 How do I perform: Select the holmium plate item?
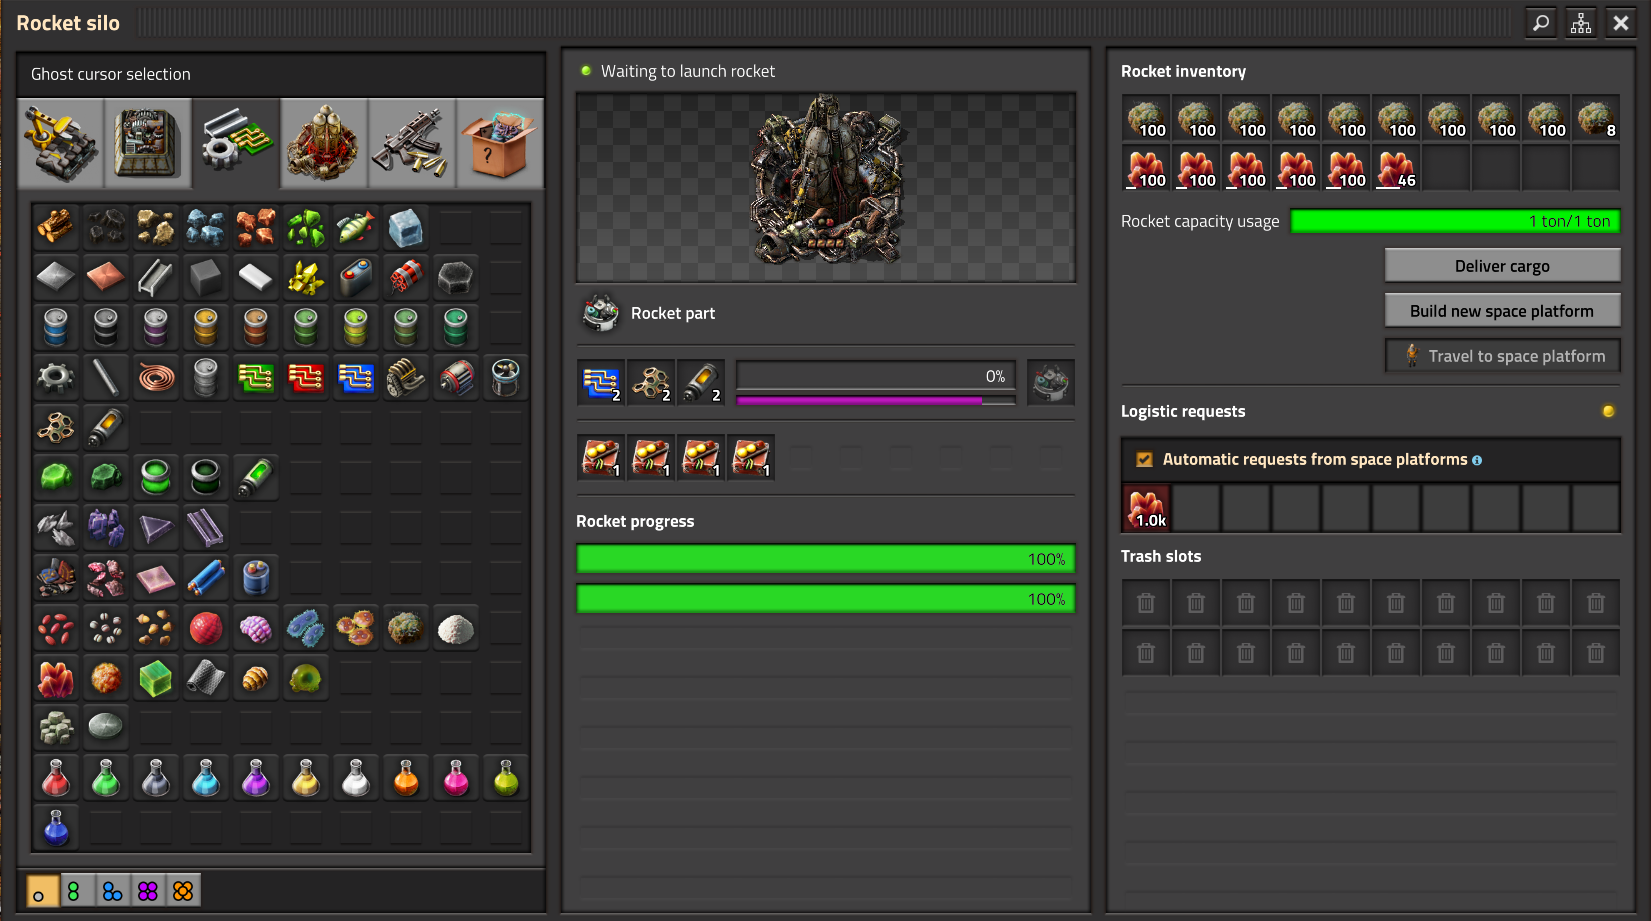point(156,578)
